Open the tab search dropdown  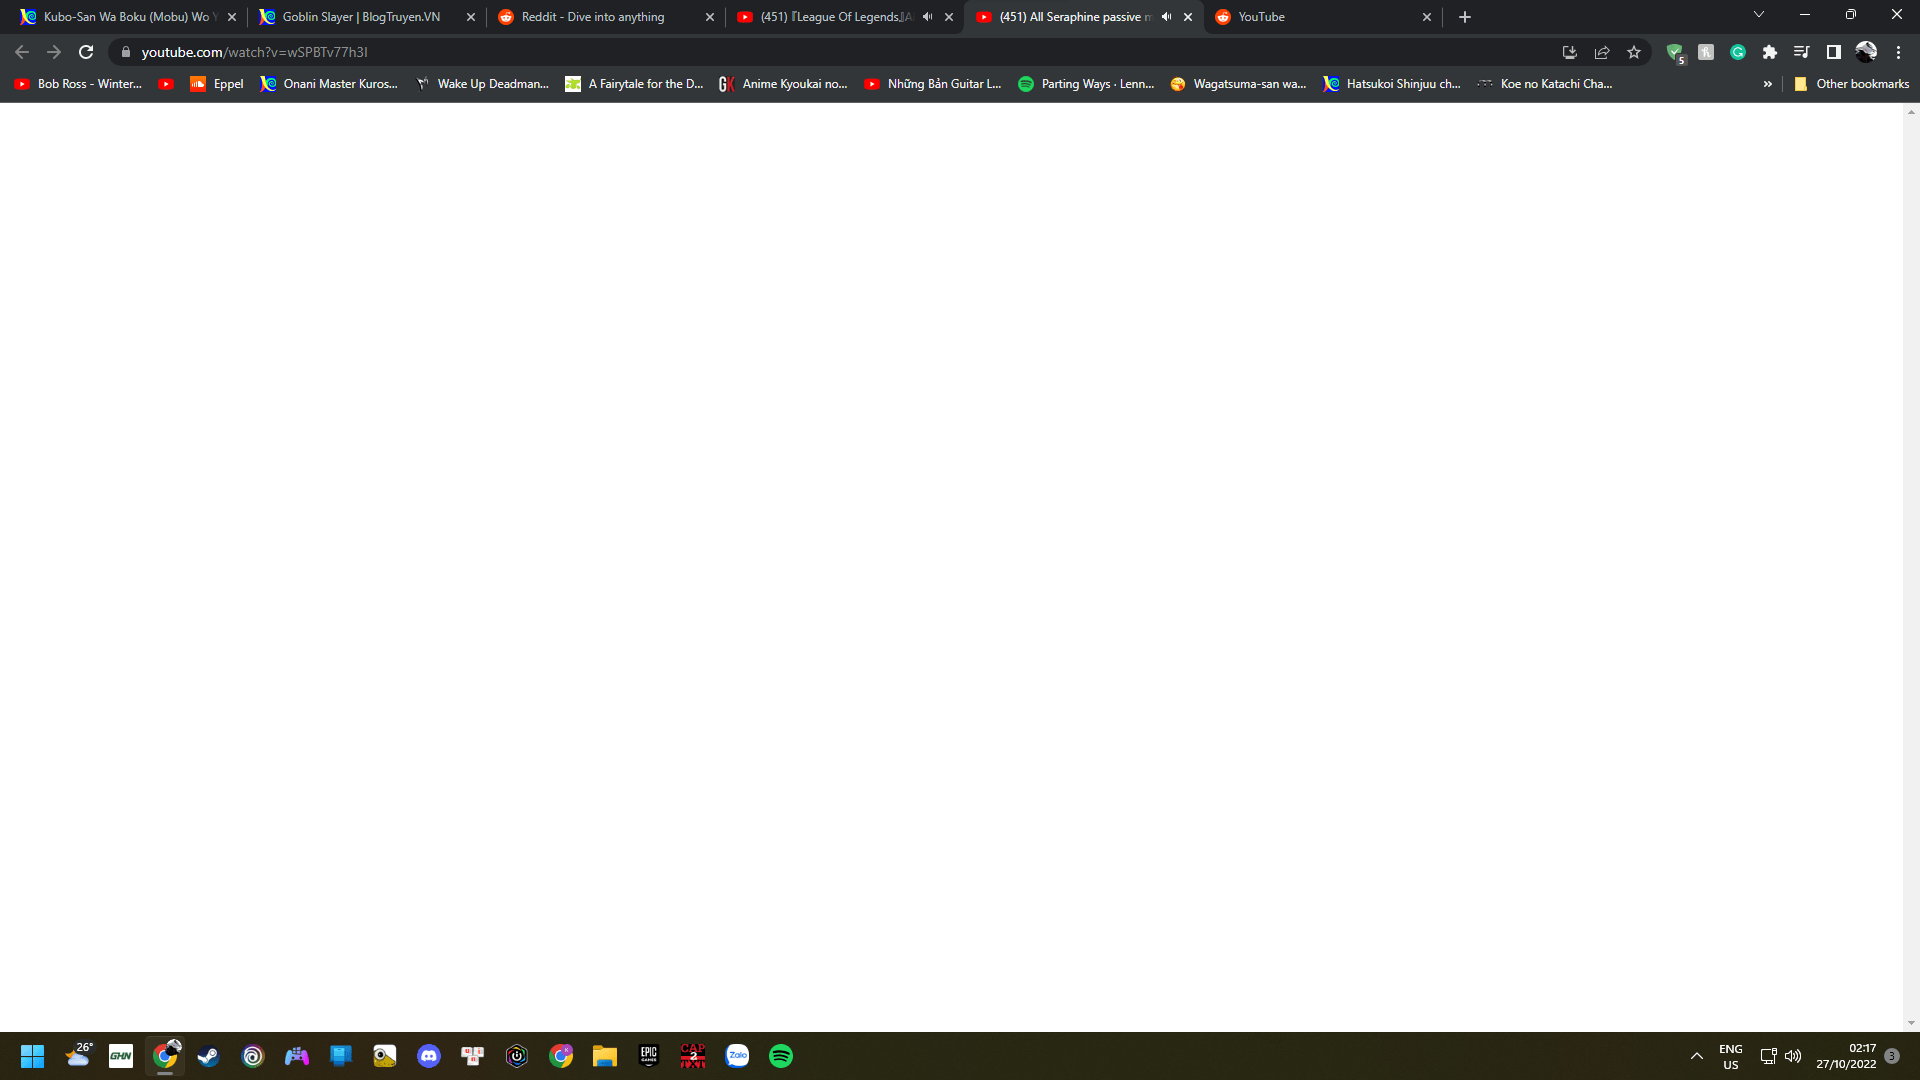tap(1758, 14)
